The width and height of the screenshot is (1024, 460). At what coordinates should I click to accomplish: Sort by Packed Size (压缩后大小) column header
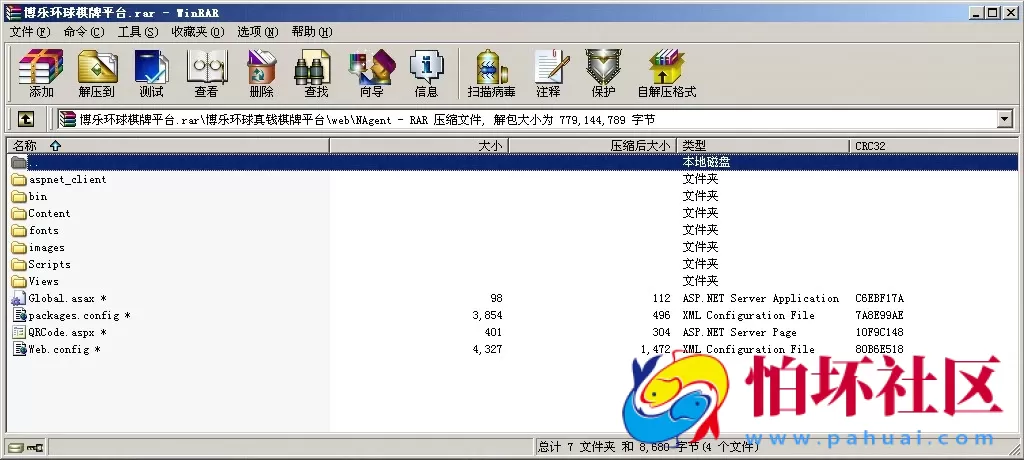click(x=592, y=146)
